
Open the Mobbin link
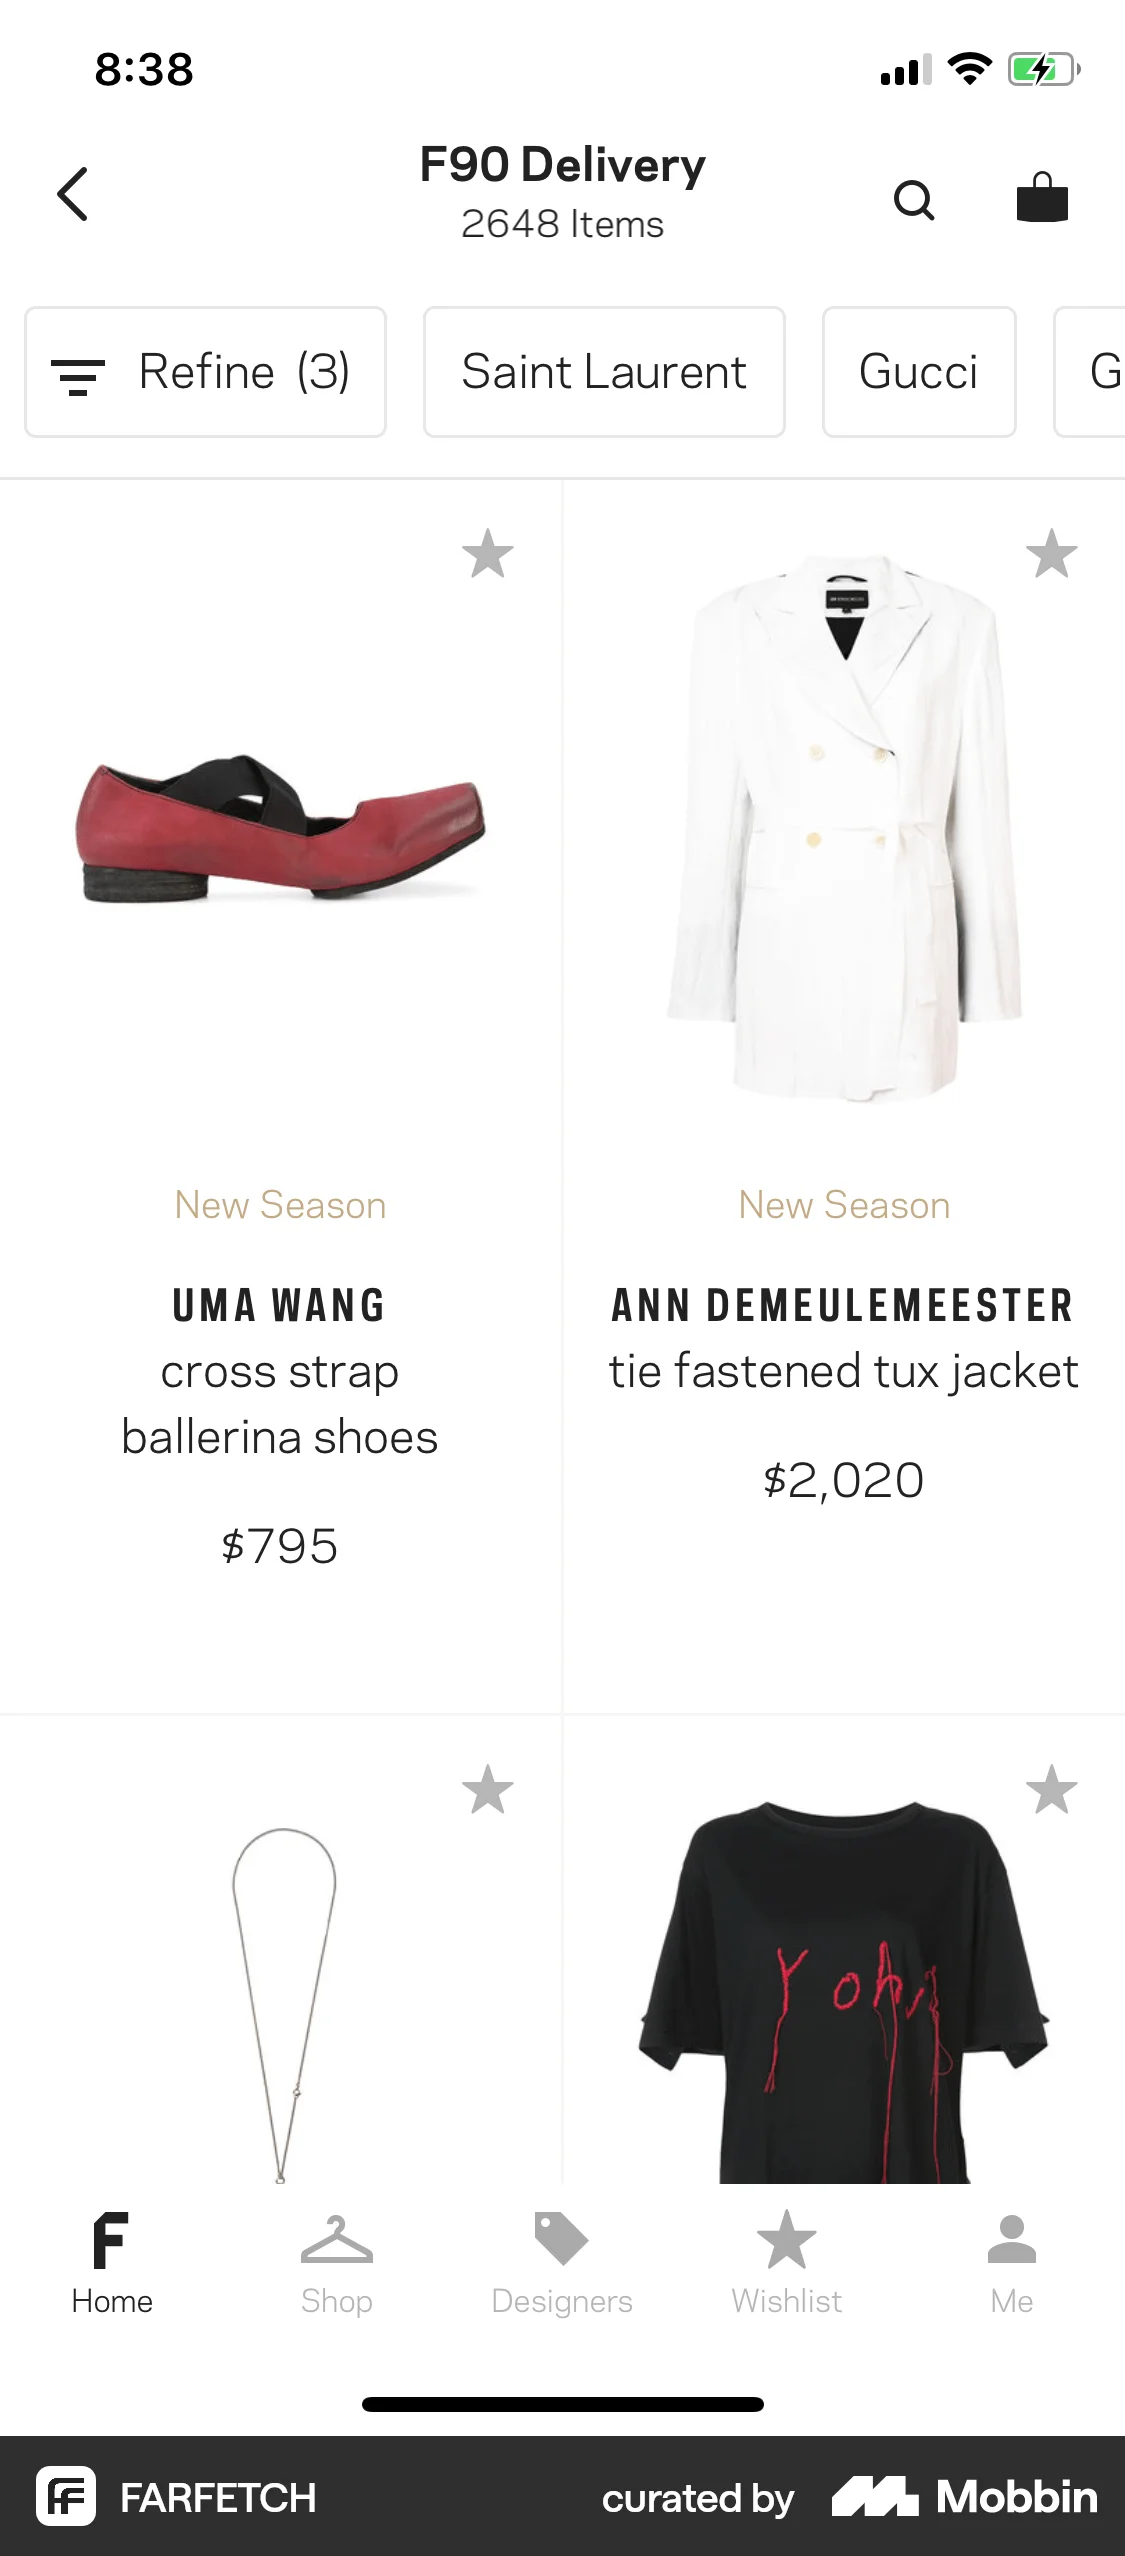(966, 2497)
